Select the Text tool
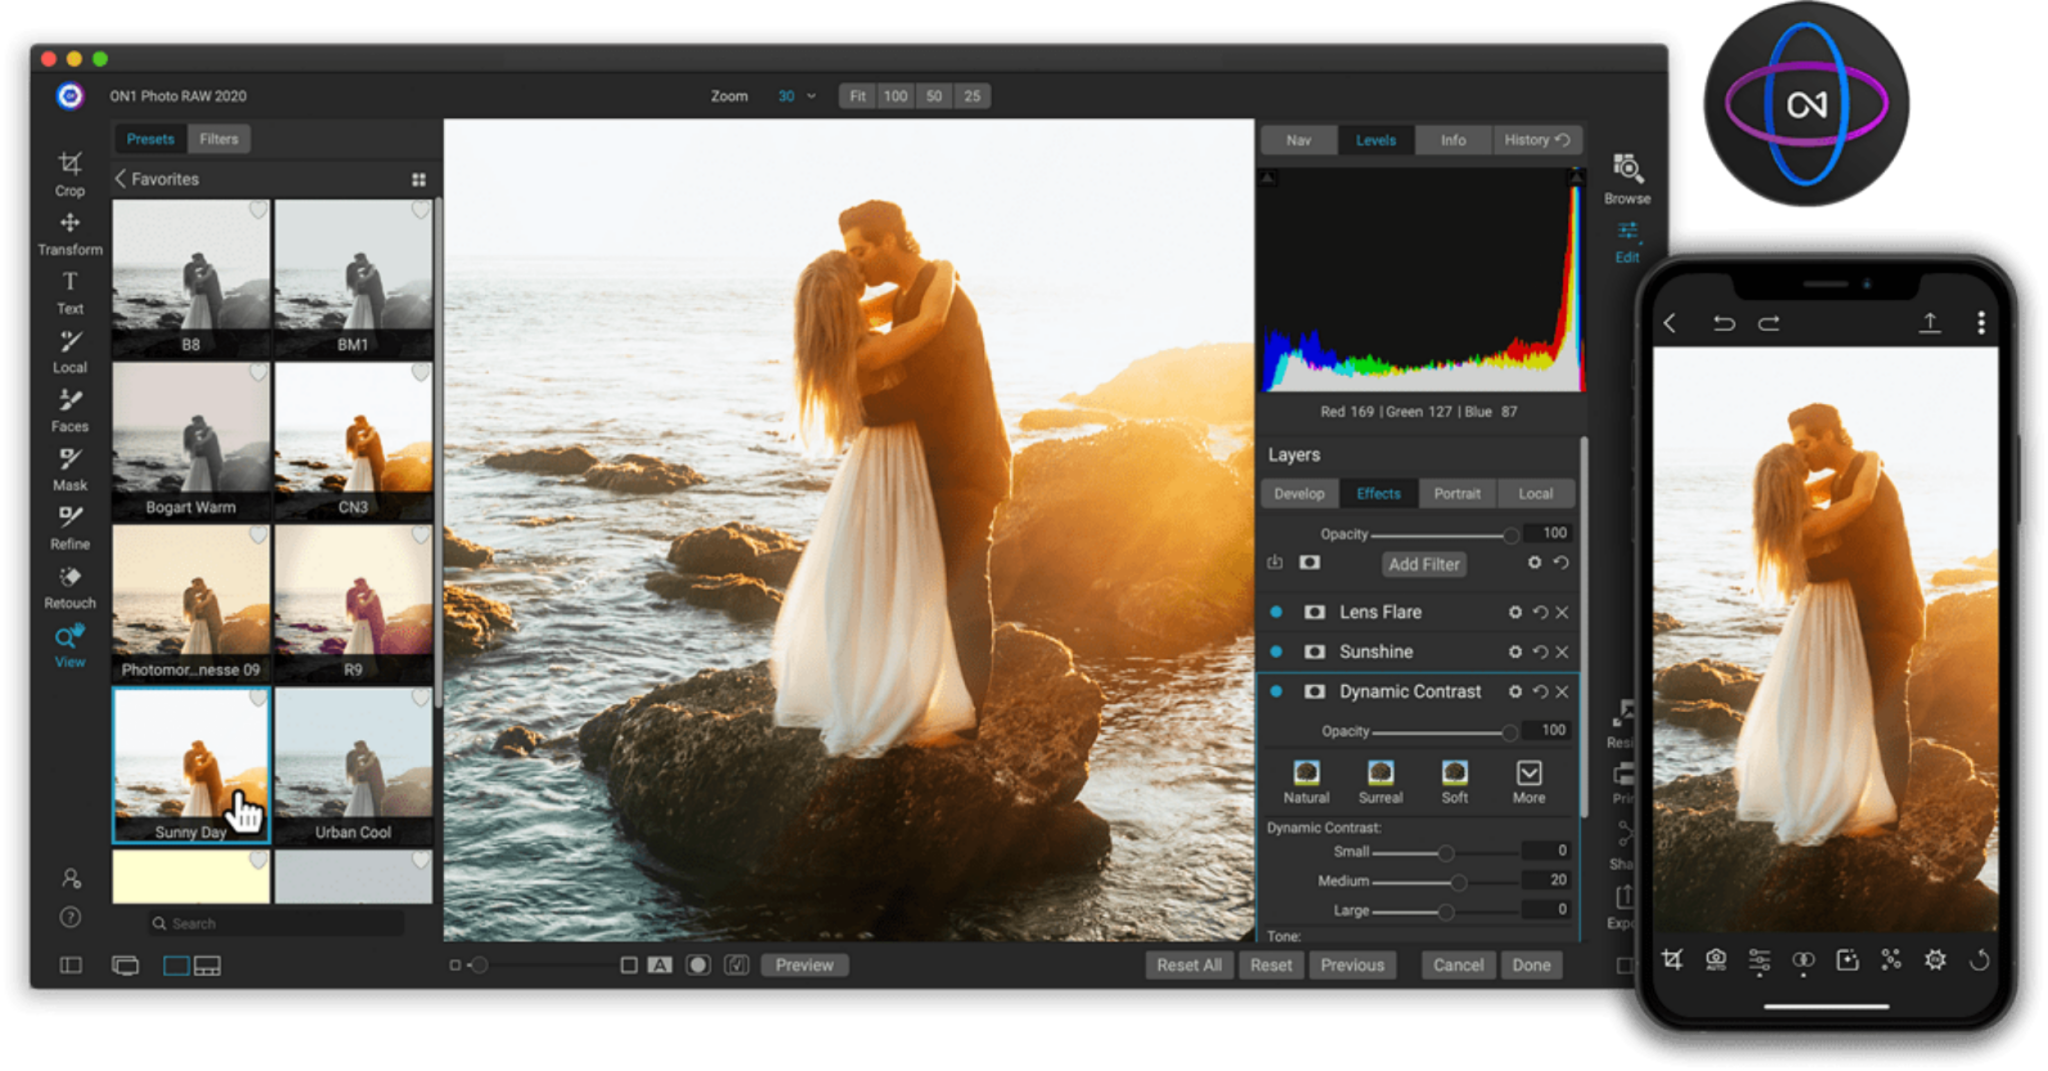 (x=69, y=292)
